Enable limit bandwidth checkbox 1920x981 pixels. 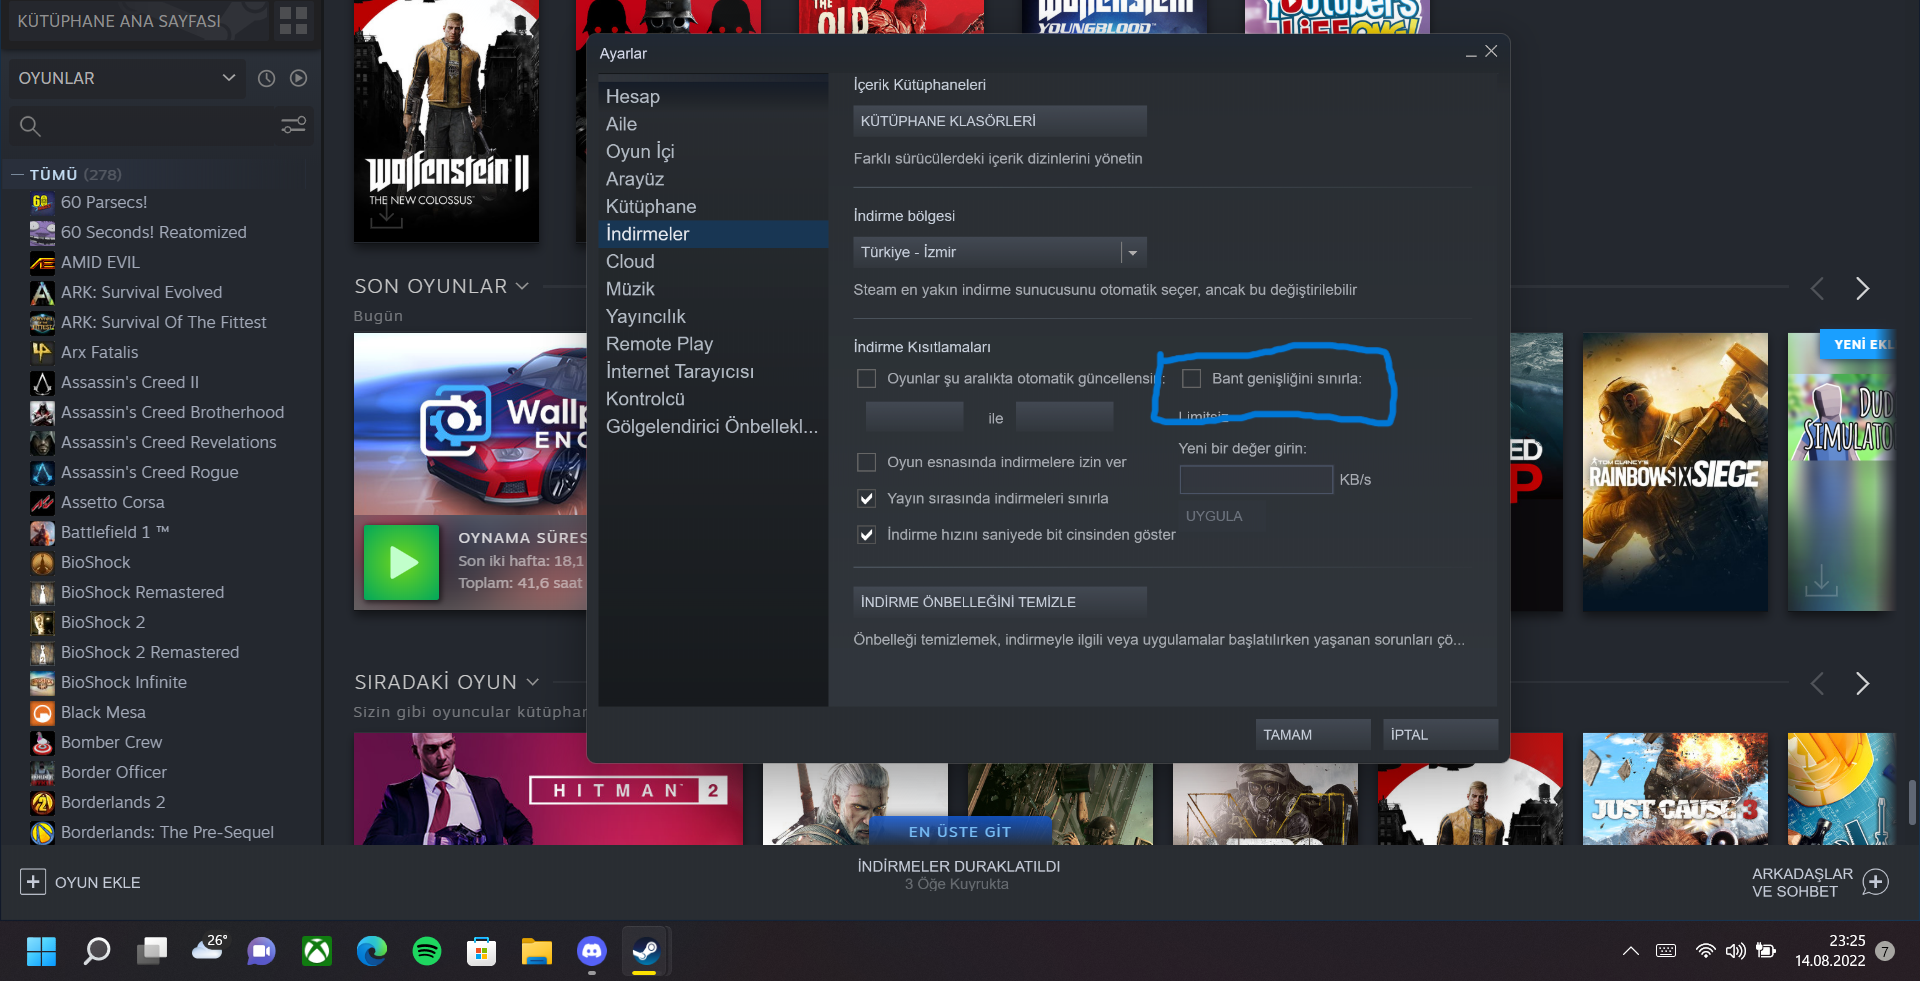1192,379
